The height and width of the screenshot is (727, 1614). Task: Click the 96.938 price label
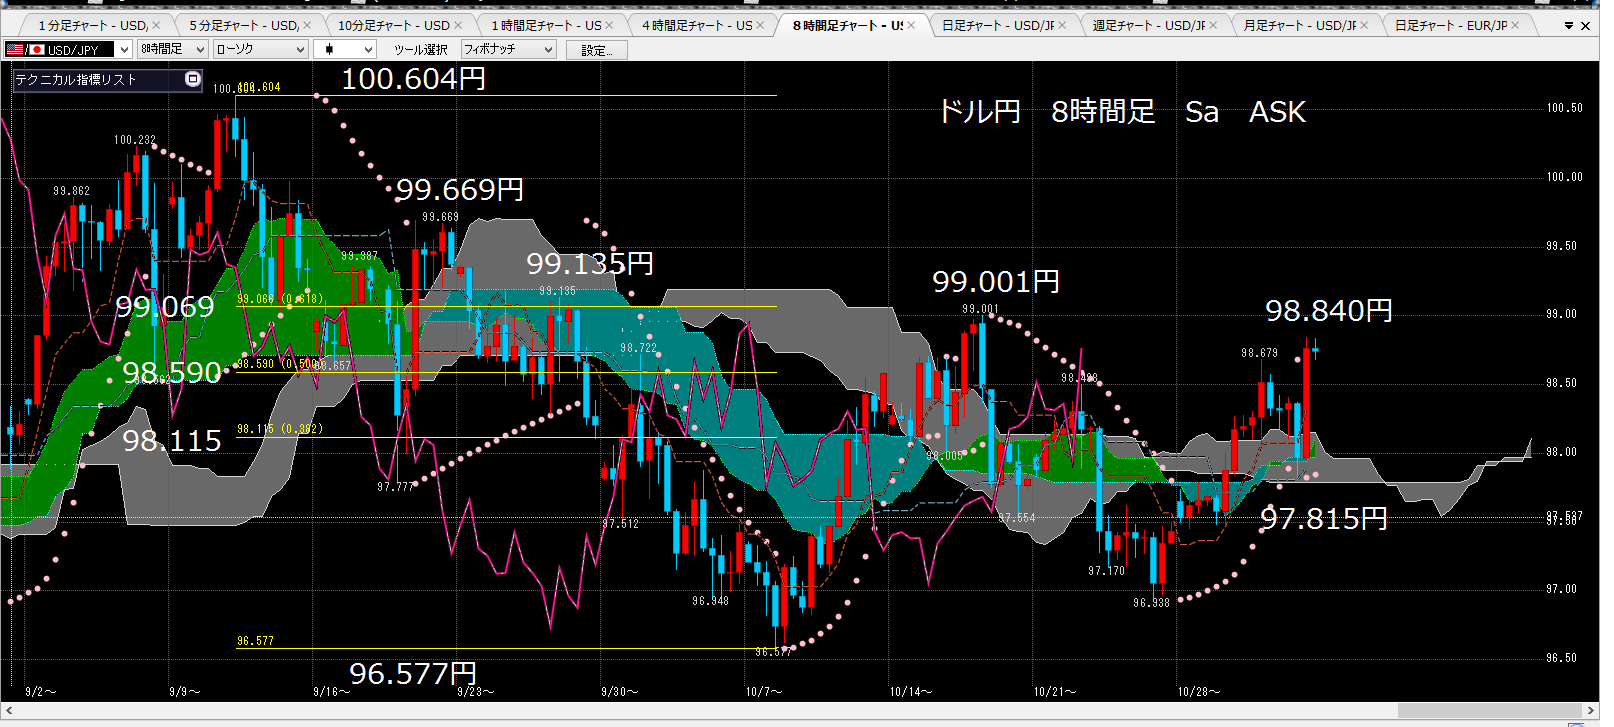(x=1152, y=603)
